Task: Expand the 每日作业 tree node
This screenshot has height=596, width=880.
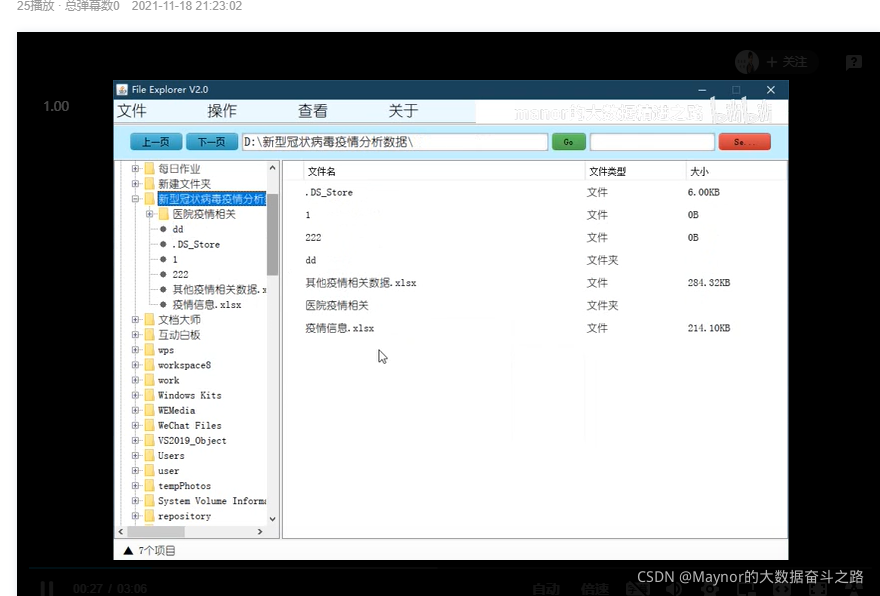Action: click(135, 168)
